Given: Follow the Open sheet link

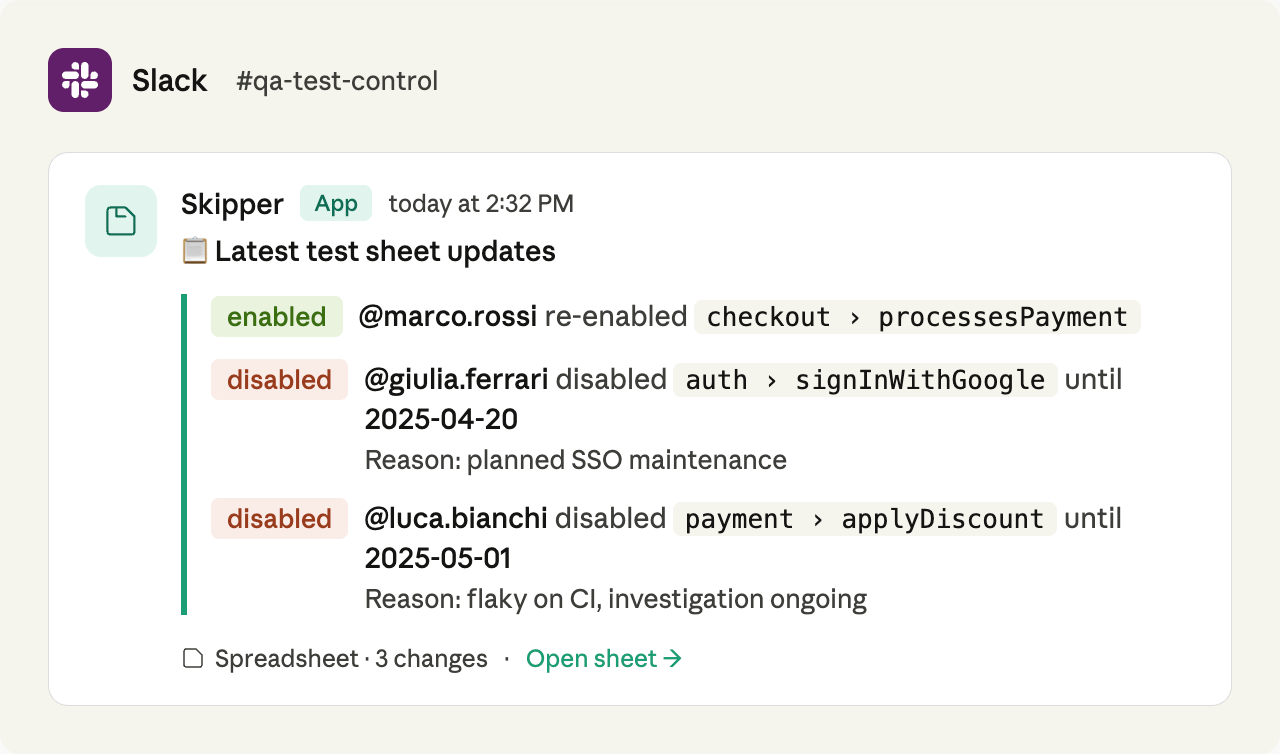Looking at the screenshot, I should point(592,658).
